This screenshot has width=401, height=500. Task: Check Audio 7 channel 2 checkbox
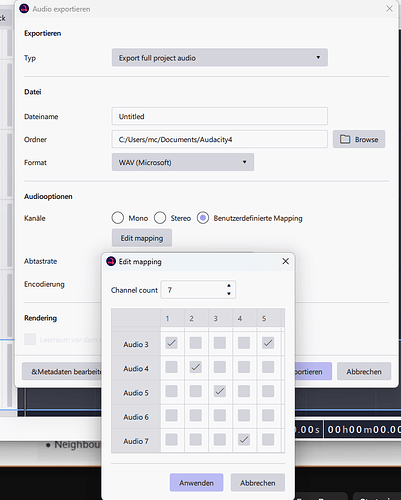click(x=196, y=440)
